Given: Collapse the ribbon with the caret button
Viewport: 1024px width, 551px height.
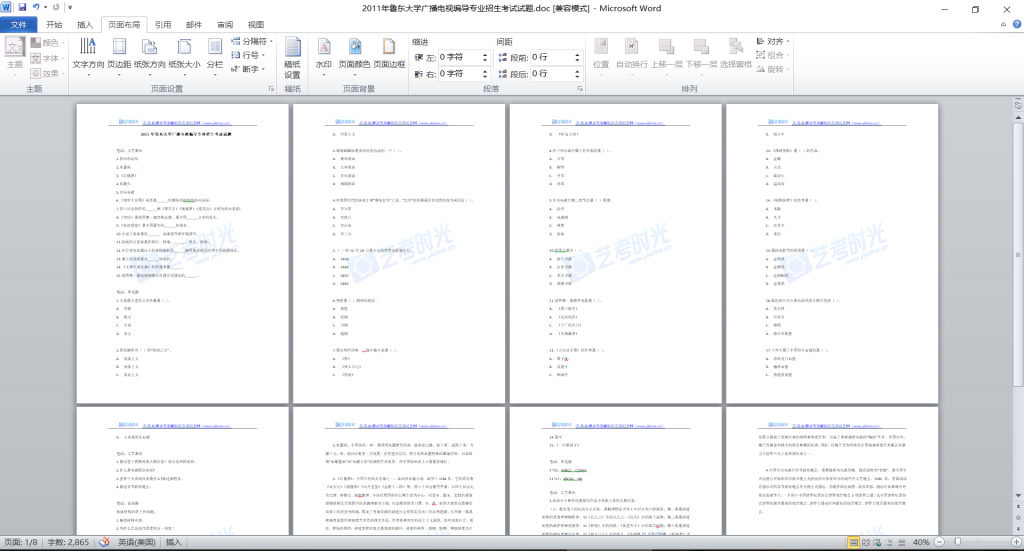Looking at the screenshot, I should (1000, 24).
